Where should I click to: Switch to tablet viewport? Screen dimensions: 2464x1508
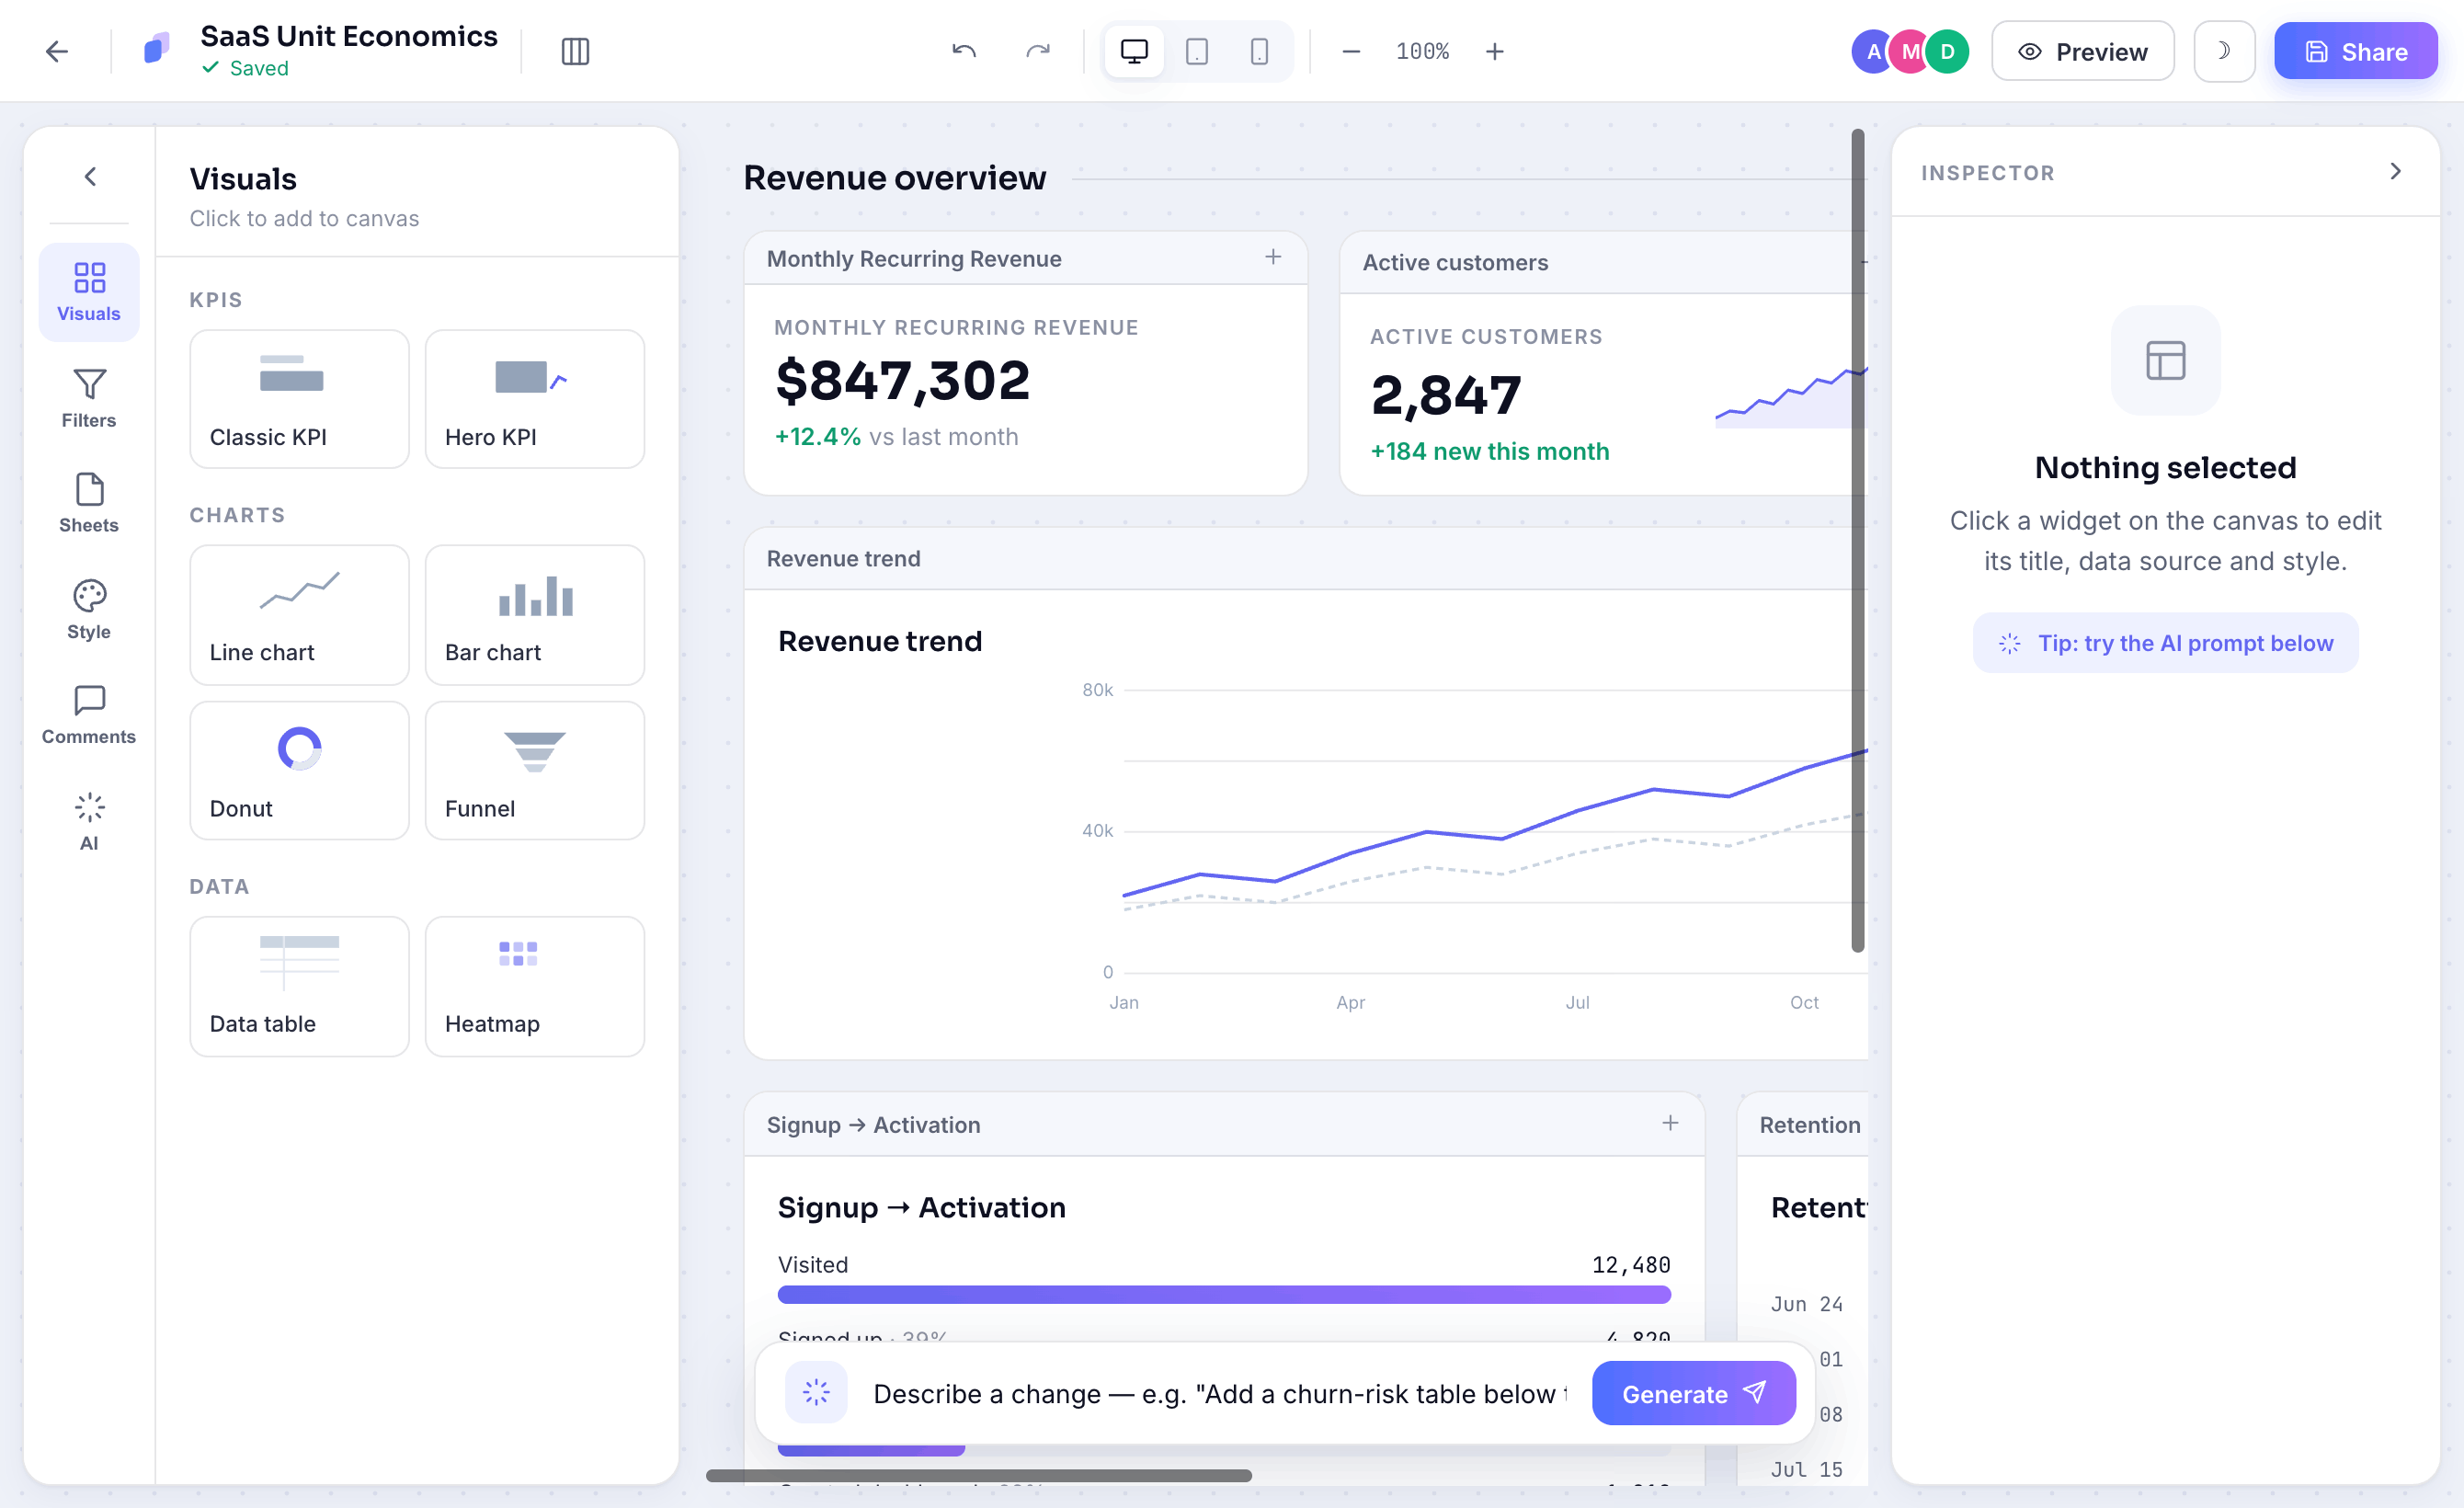coord(1196,51)
